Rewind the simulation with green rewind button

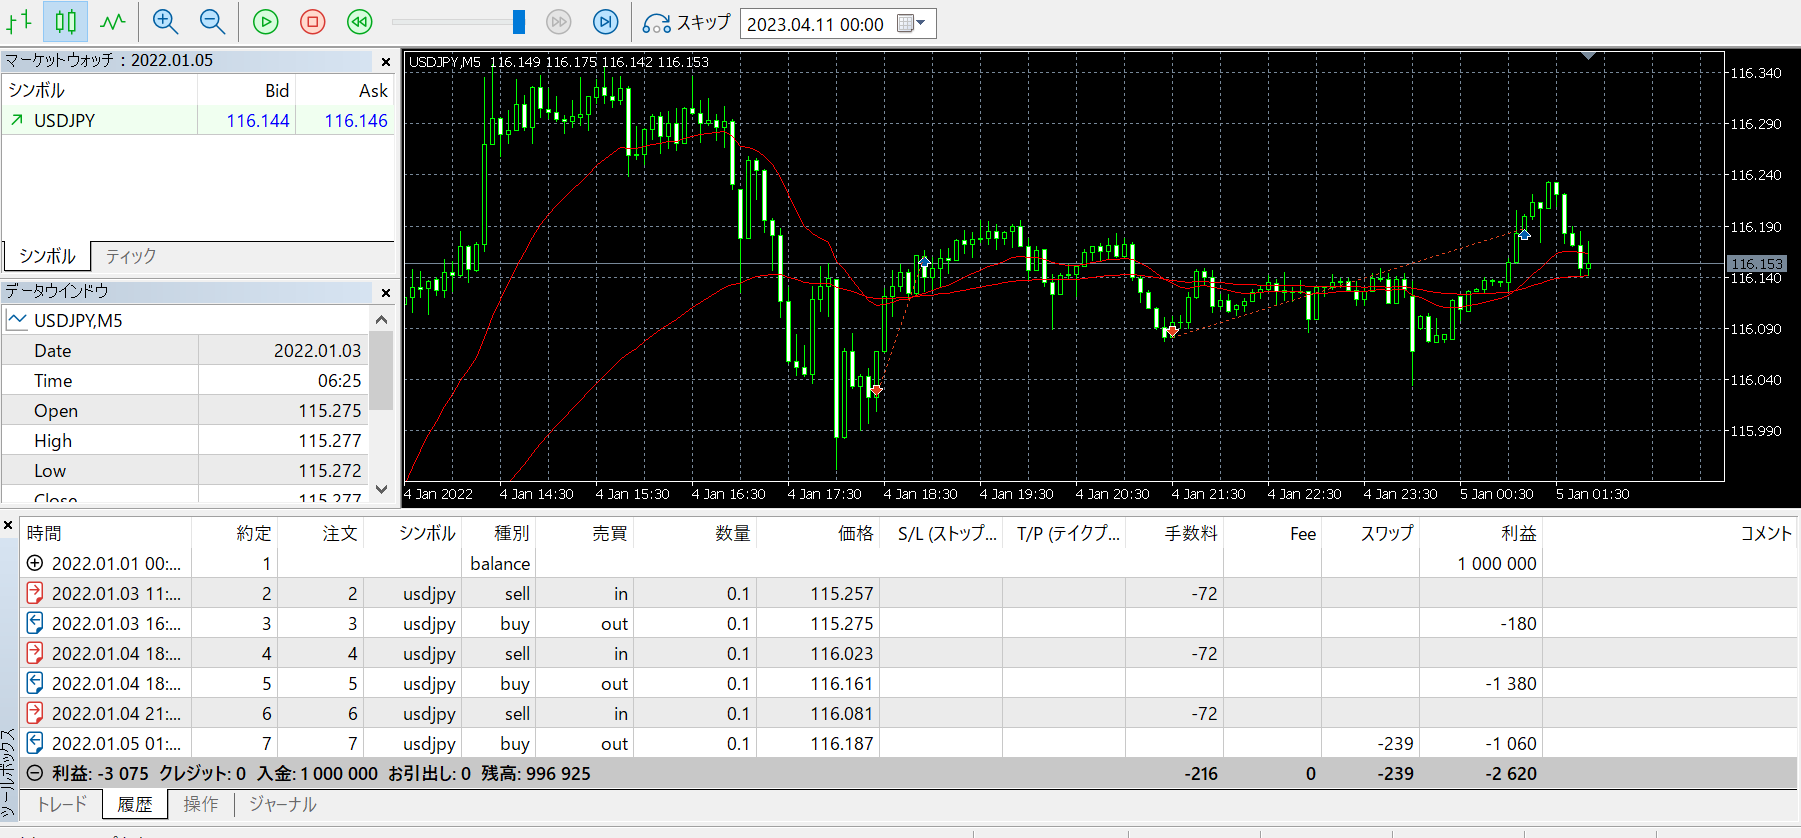(x=360, y=21)
